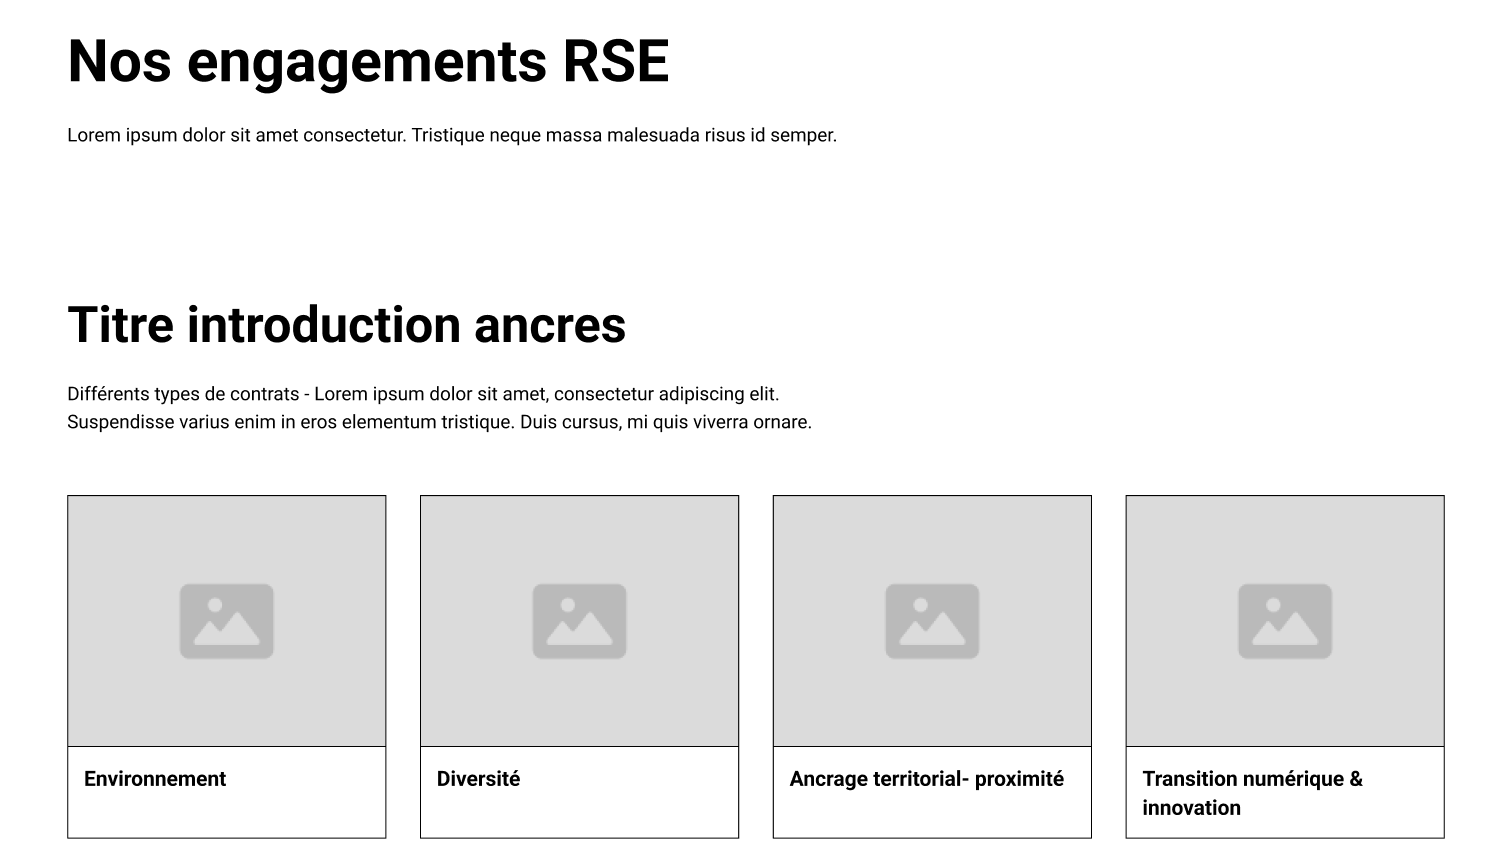Select the Ancrage territorial- proximité label

pyautogui.click(x=926, y=779)
